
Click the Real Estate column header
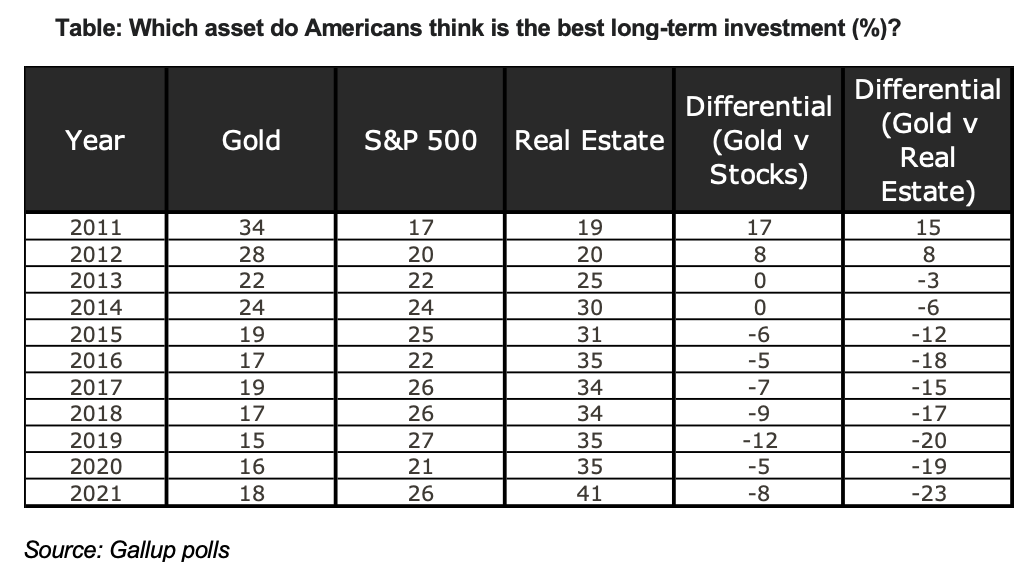(590, 140)
